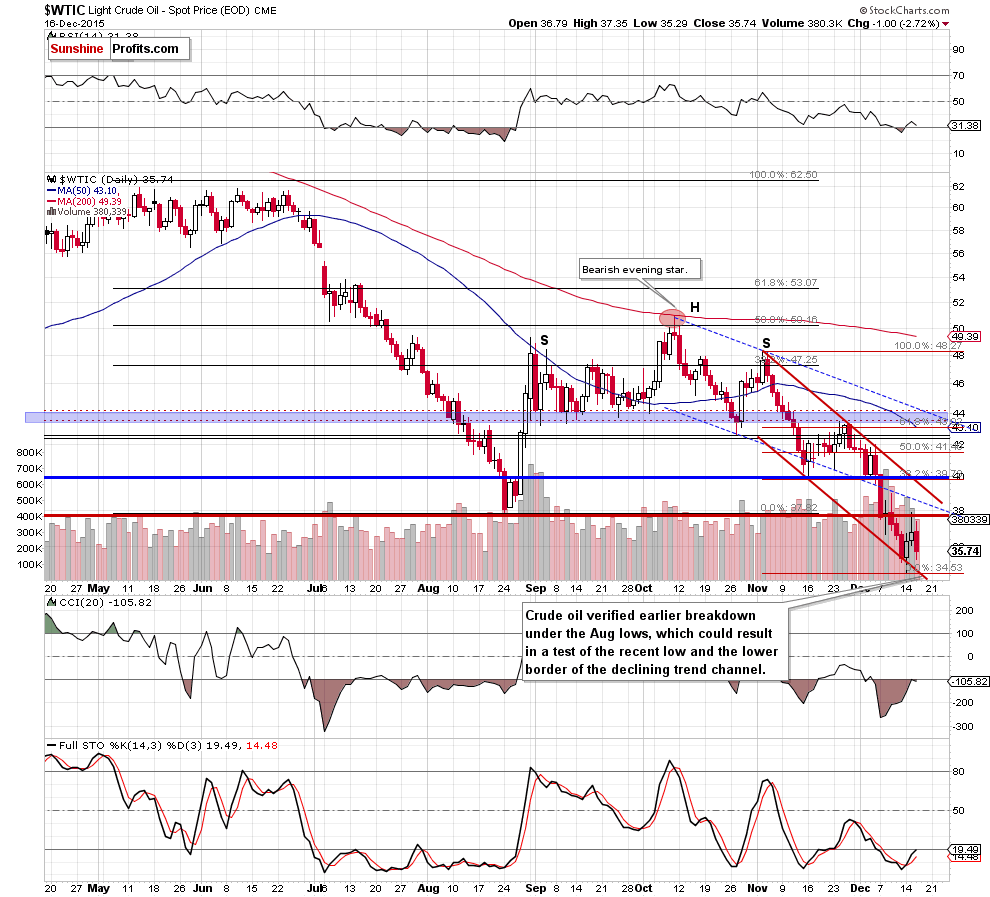Click the red ellipse marking the evening star
The image size is (990, 897).
click(672, 318)
